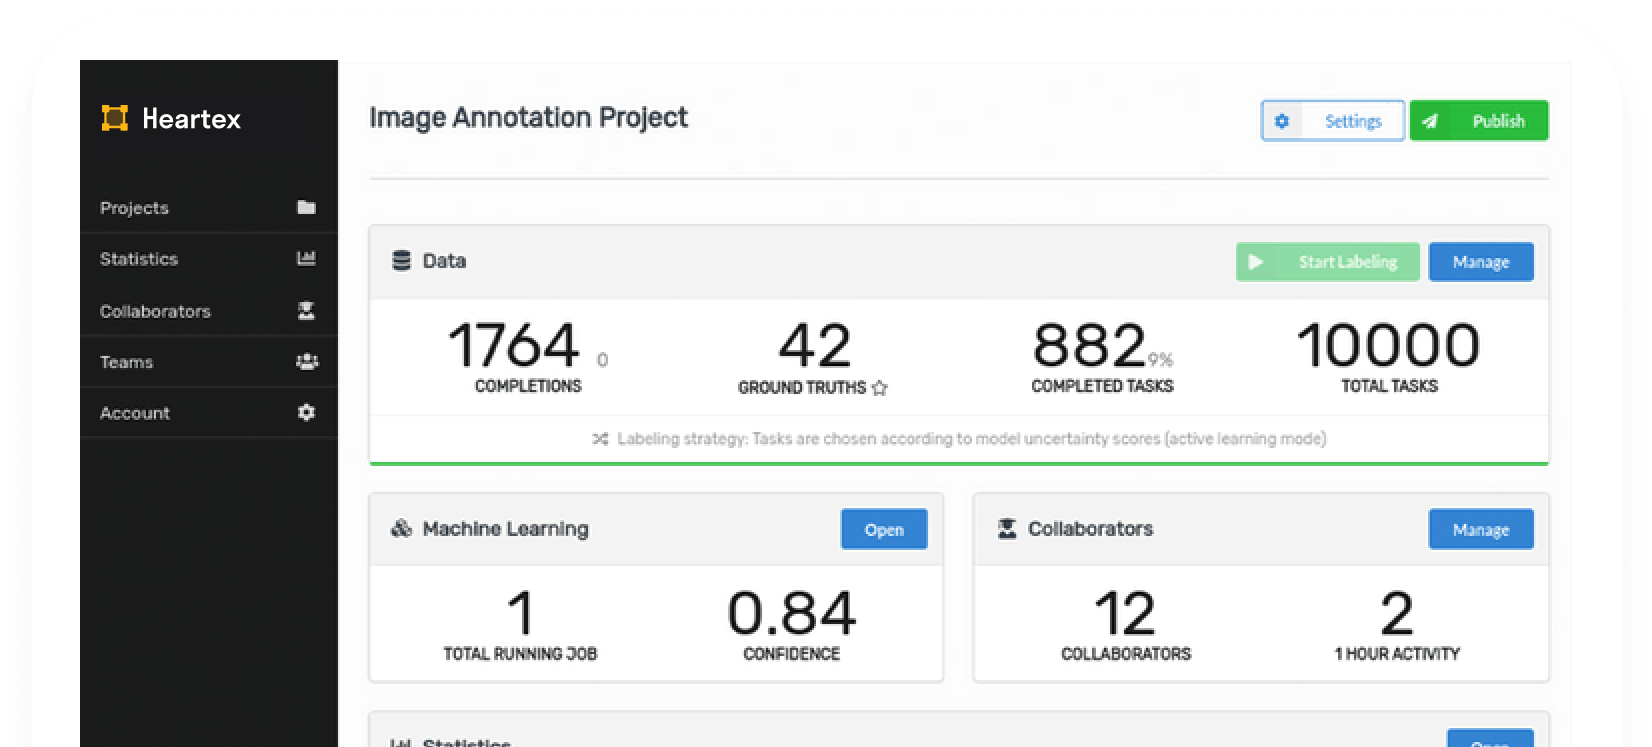Open the project Settings button
Image resolution: width=1652 pixels, height=747 pixels.
(1332, 121)
